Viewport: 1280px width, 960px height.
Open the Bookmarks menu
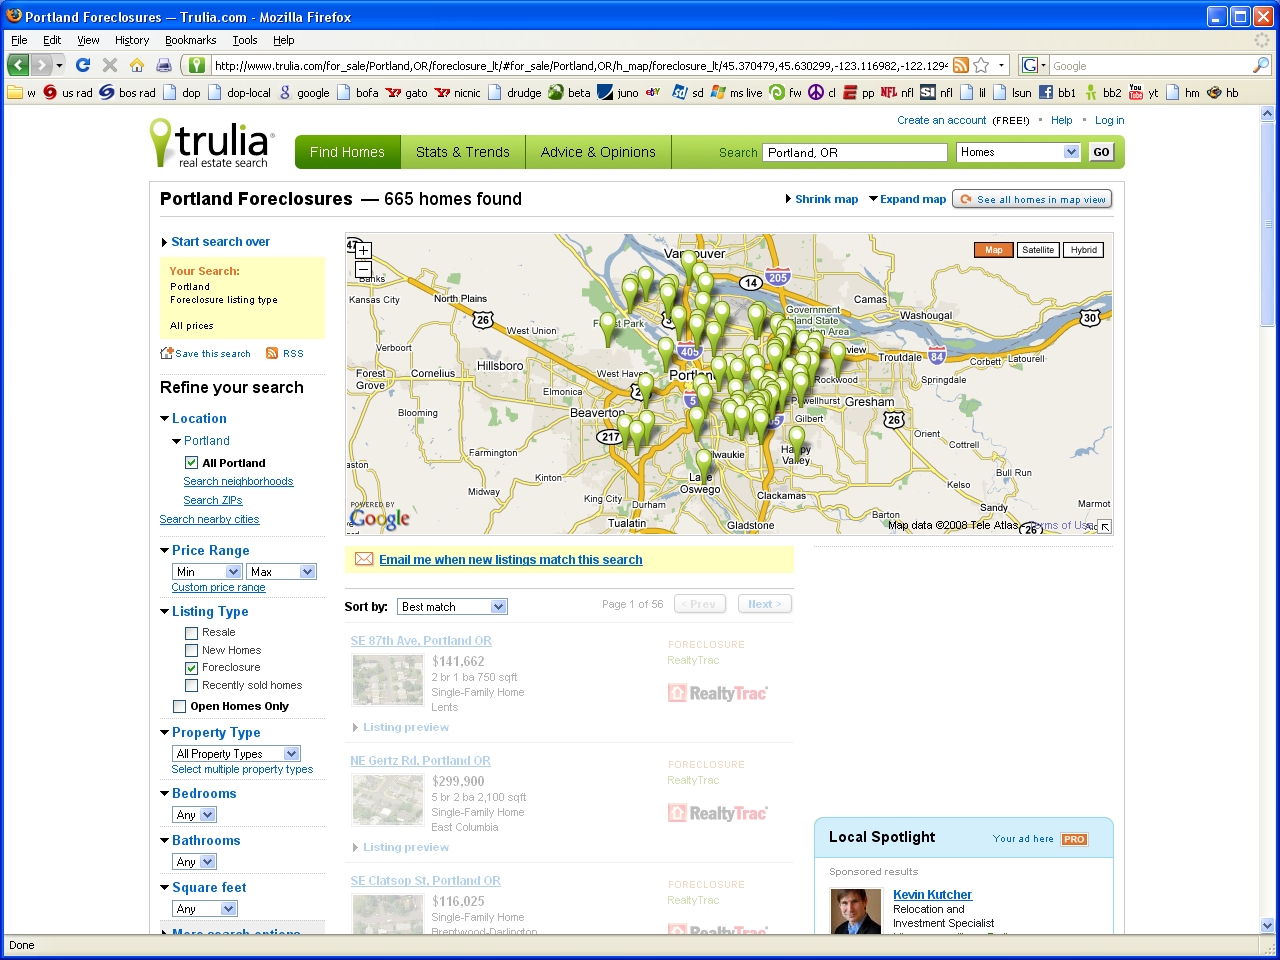pos(190,40)
